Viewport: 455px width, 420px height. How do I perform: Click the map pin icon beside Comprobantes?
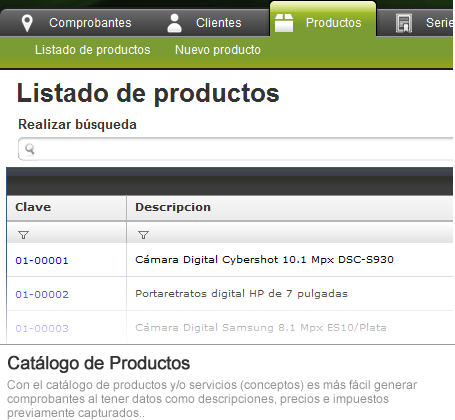(x=27, y=23)
